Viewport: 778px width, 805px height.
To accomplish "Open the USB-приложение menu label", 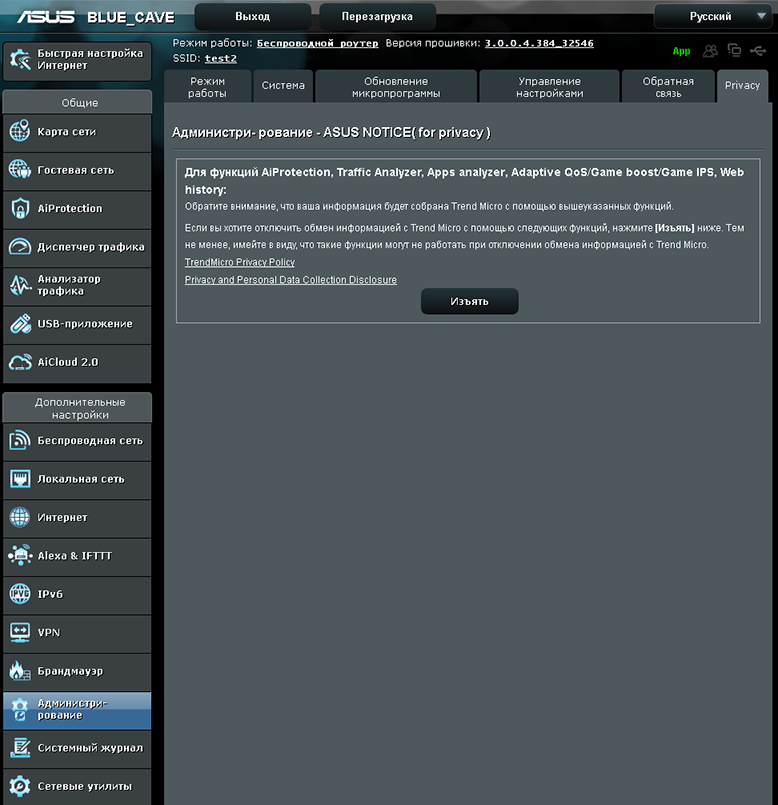I will 85,324.
